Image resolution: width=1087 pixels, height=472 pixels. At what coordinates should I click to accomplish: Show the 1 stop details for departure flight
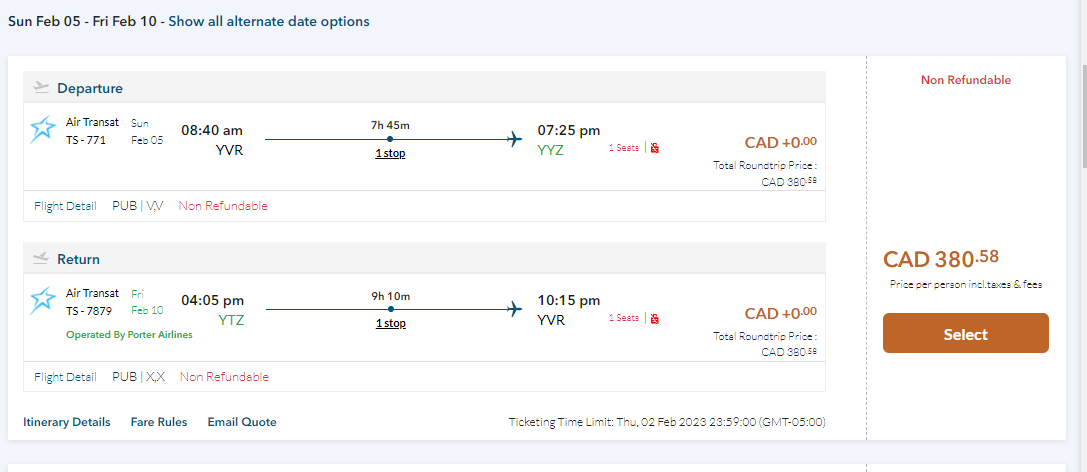[390, 154]
